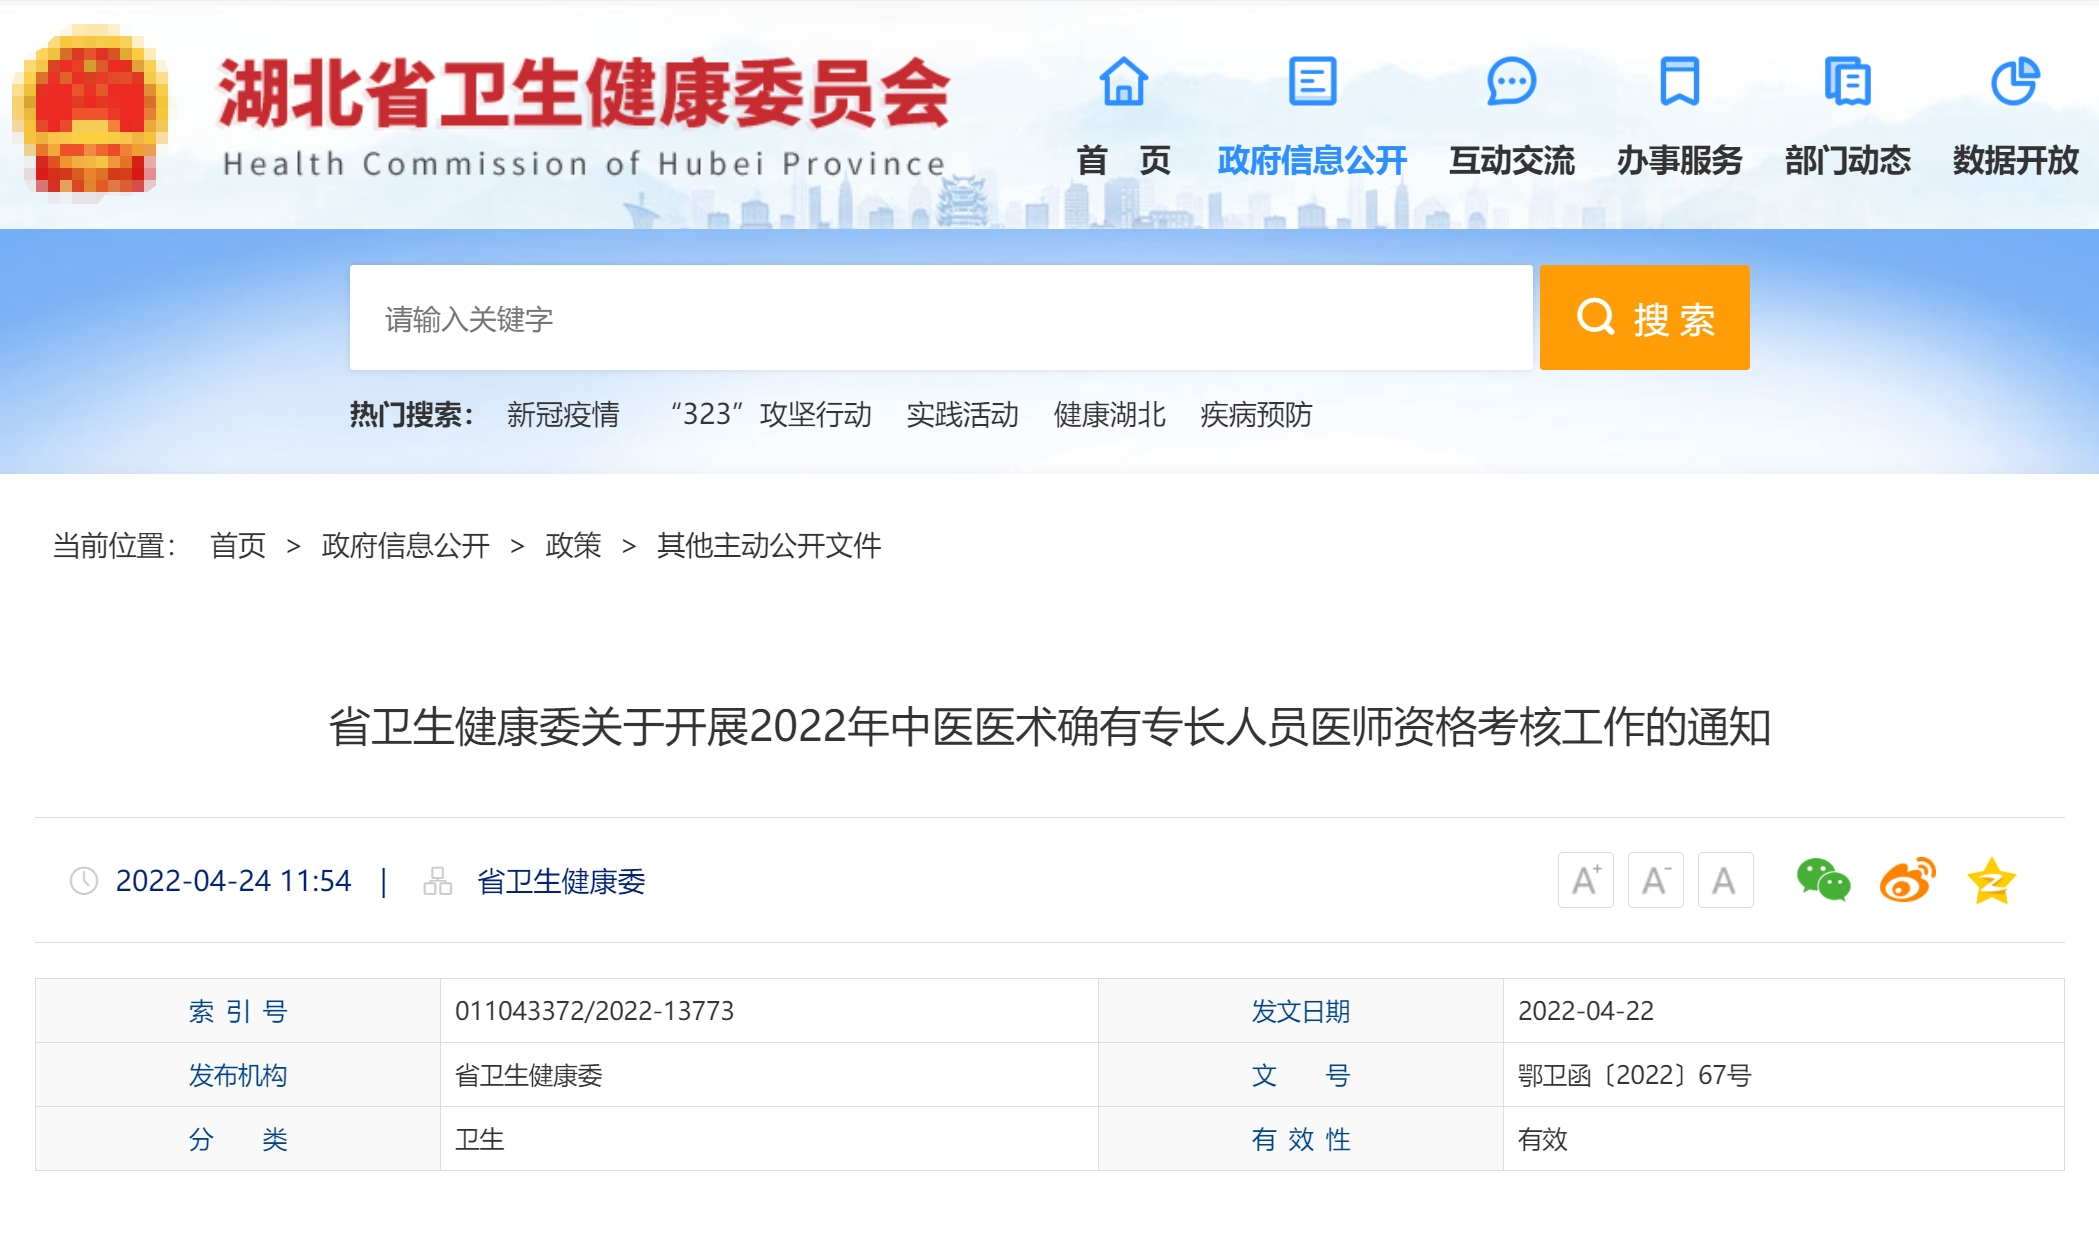Reset font size with plain A button
The image size is (2099, 1256).
1724,881
